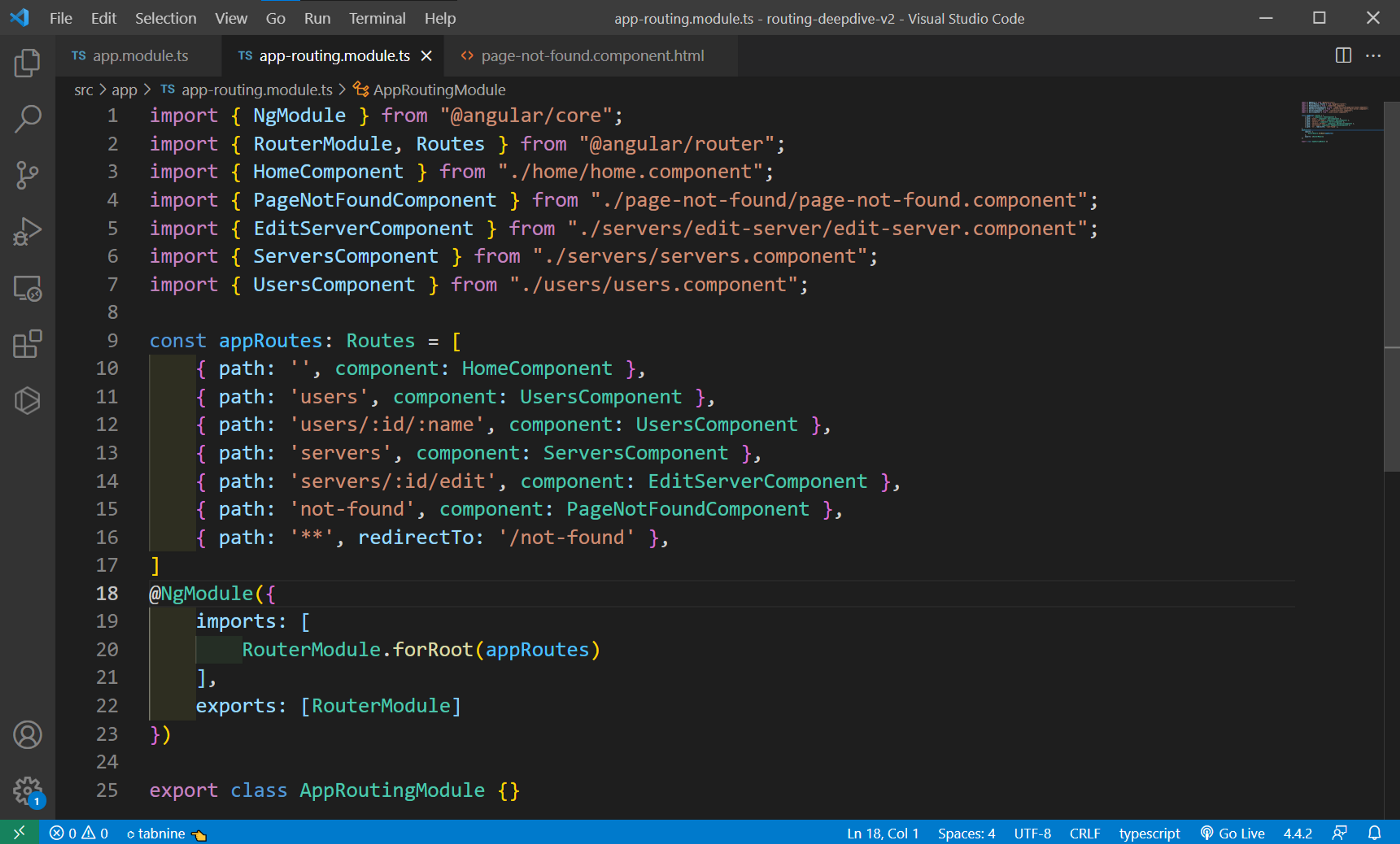Viewport: 1400px width, 844px height.
Task: Click 'appRoutes' constant name on line 9
Action: coord(270,340)
